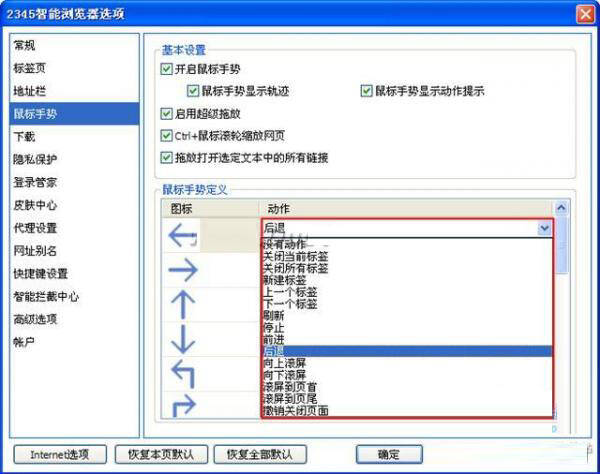Click the 图标 column header
This screenshot has height=474, width=600.
(x=210, y=209)
